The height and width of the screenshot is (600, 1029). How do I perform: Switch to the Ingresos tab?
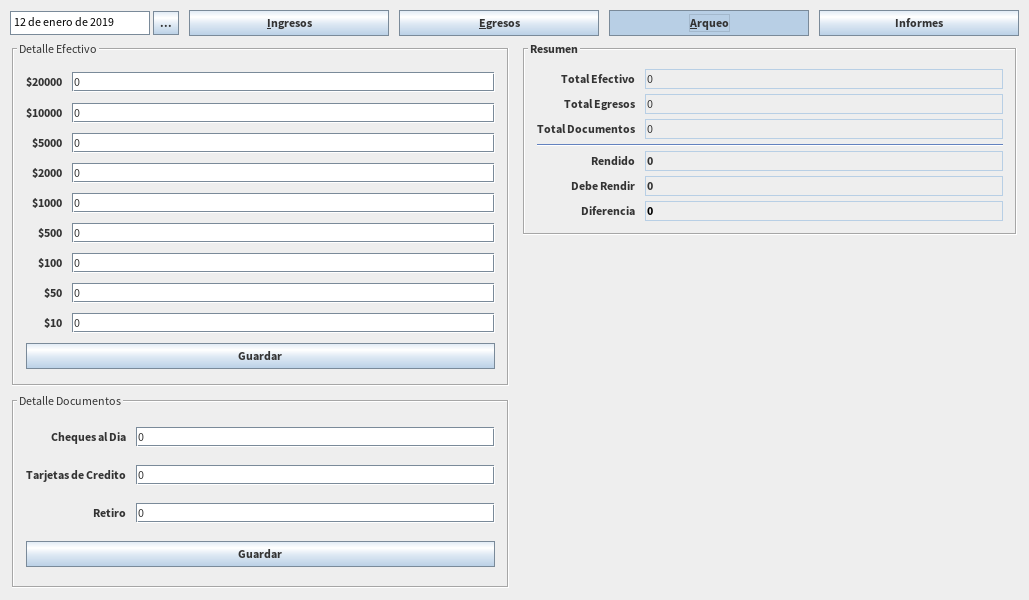[x=288, y=23]
